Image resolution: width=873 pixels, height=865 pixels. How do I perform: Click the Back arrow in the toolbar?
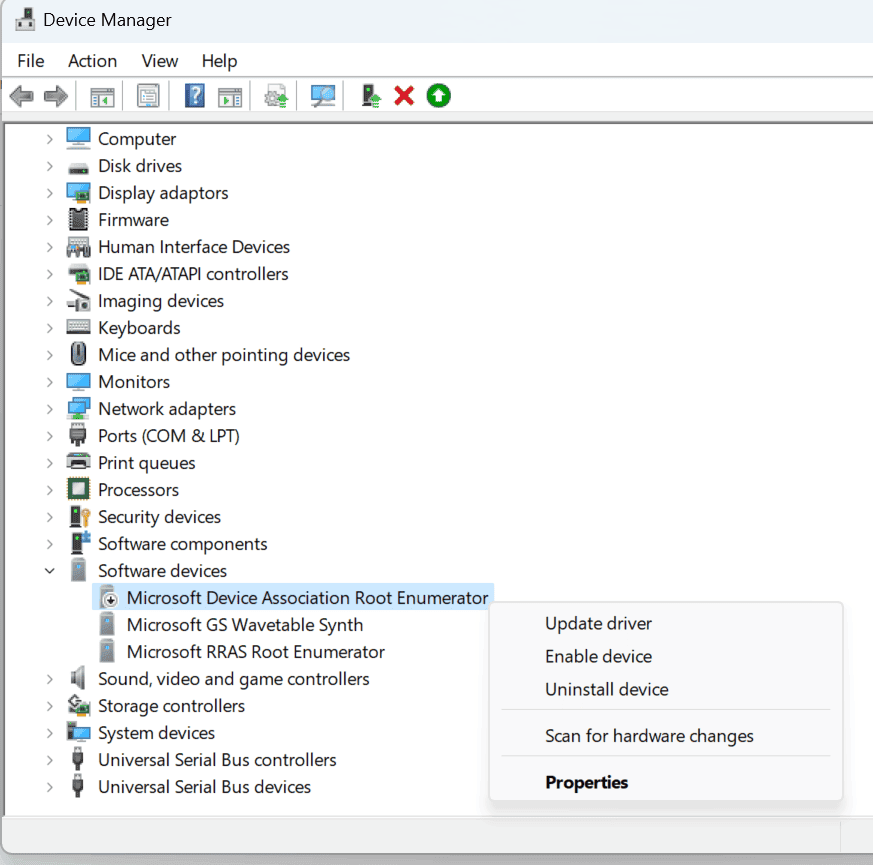click(21, 96)
